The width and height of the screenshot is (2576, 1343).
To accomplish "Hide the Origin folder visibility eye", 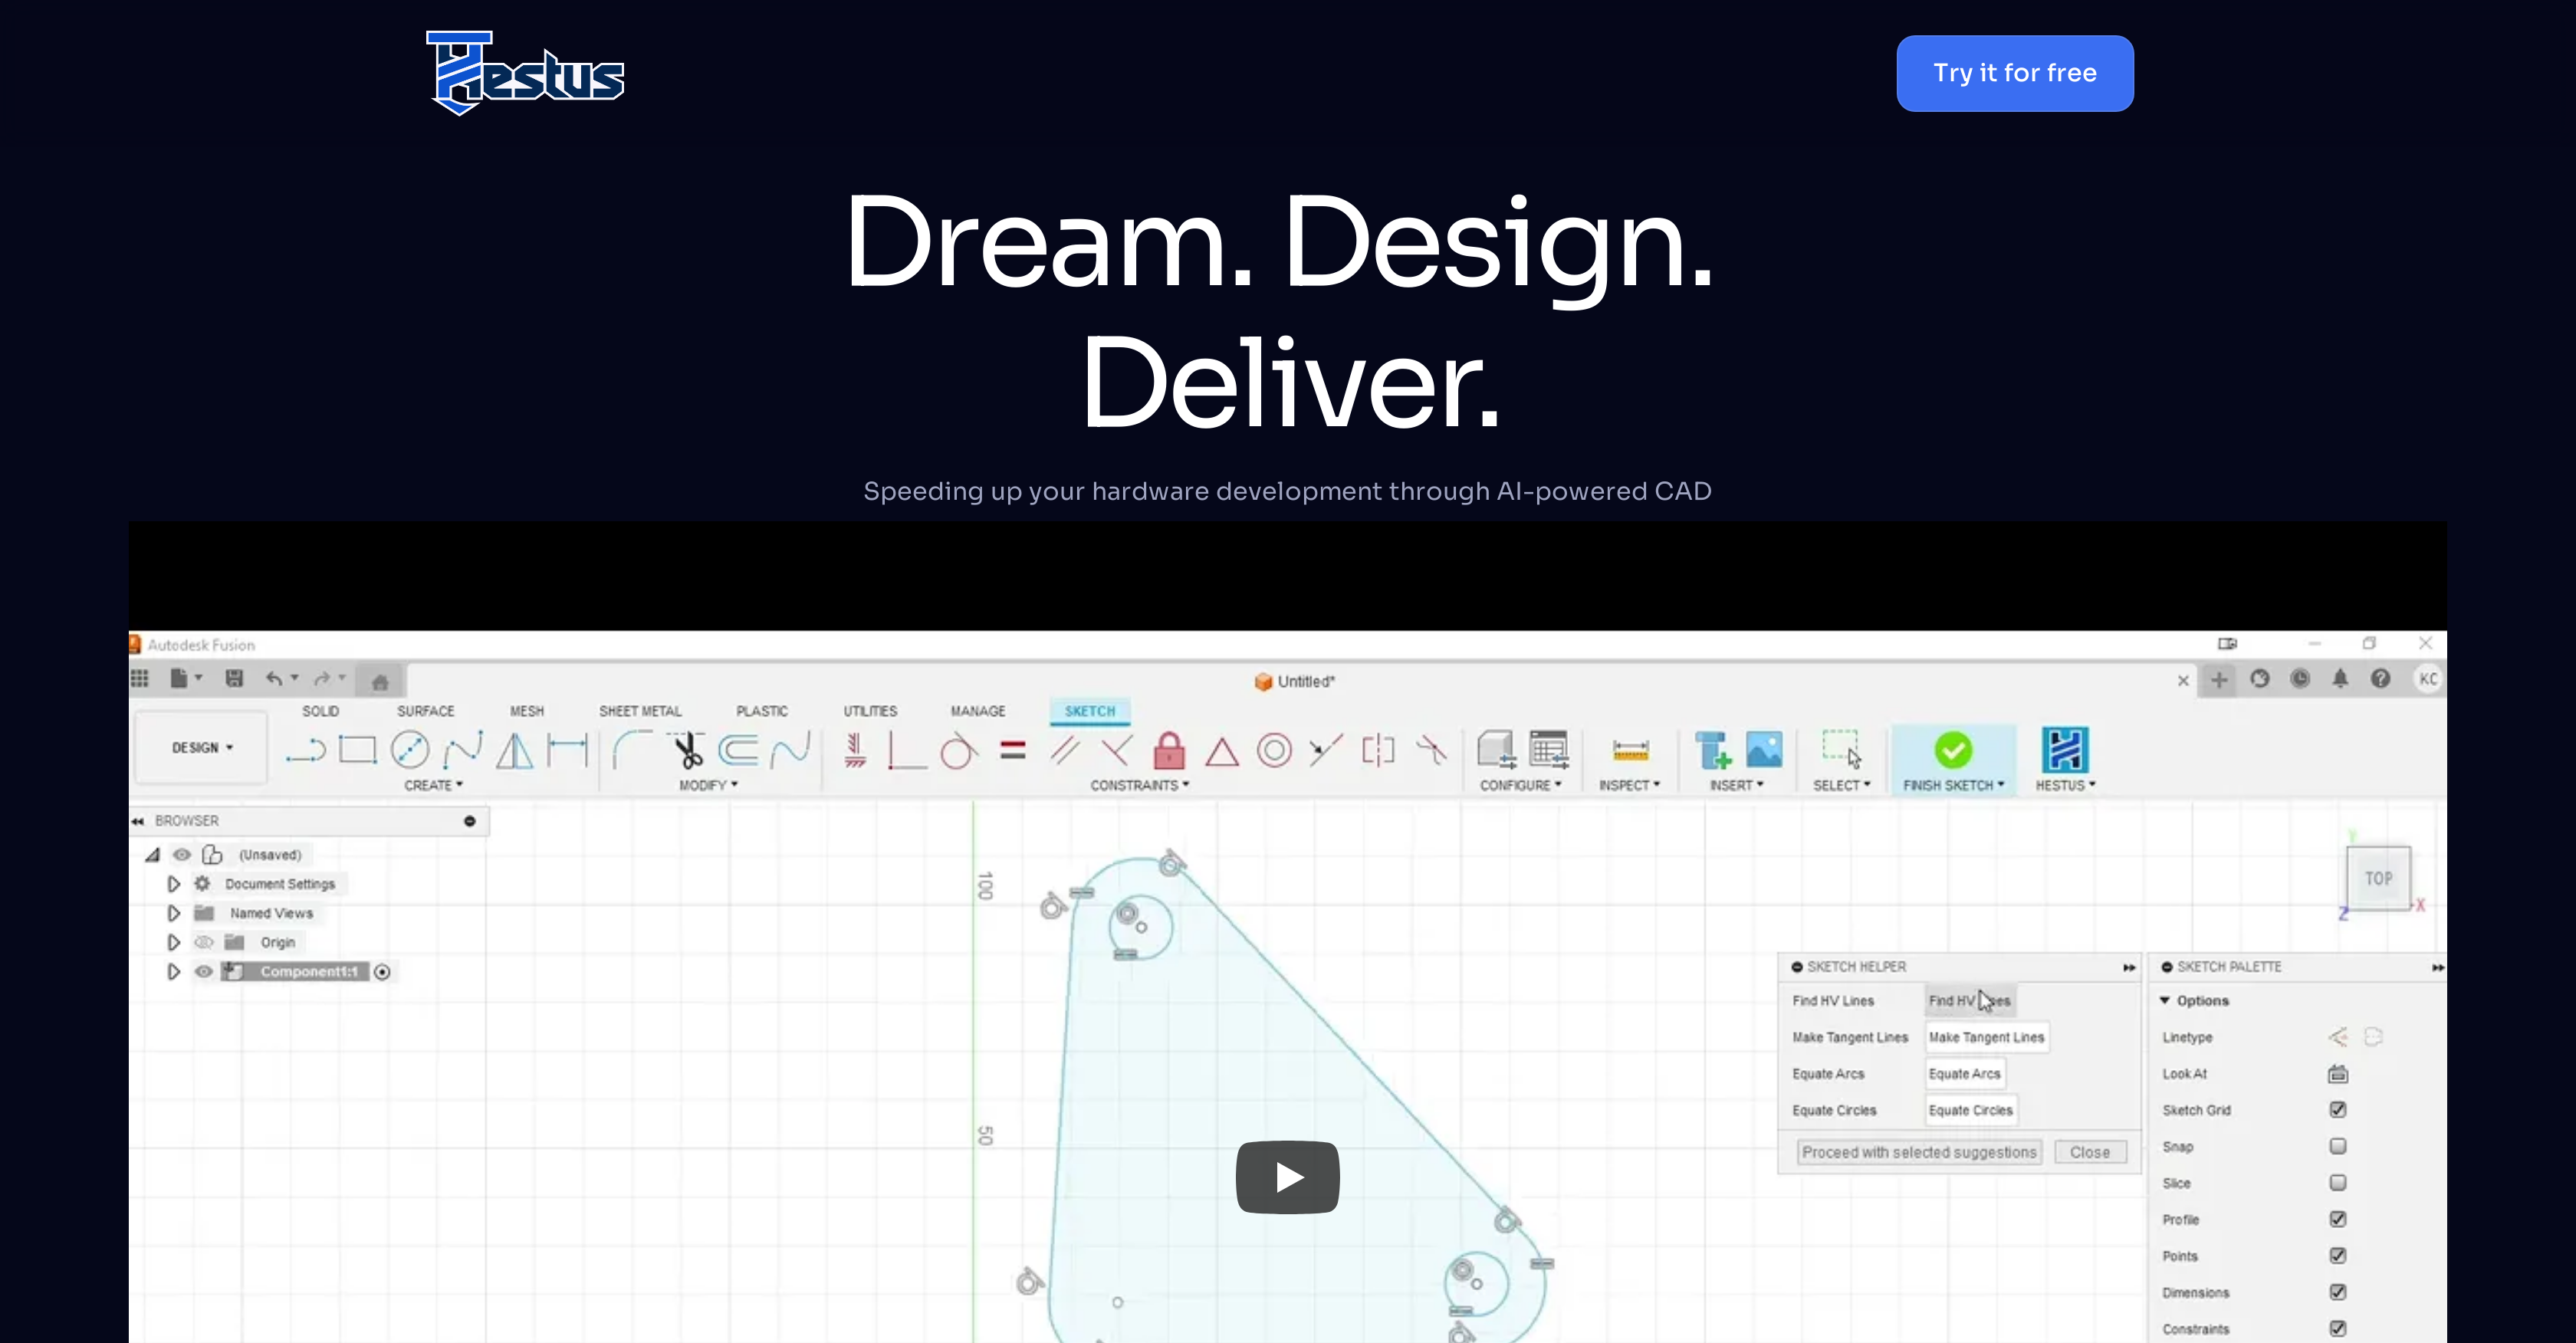I will 203,941.
